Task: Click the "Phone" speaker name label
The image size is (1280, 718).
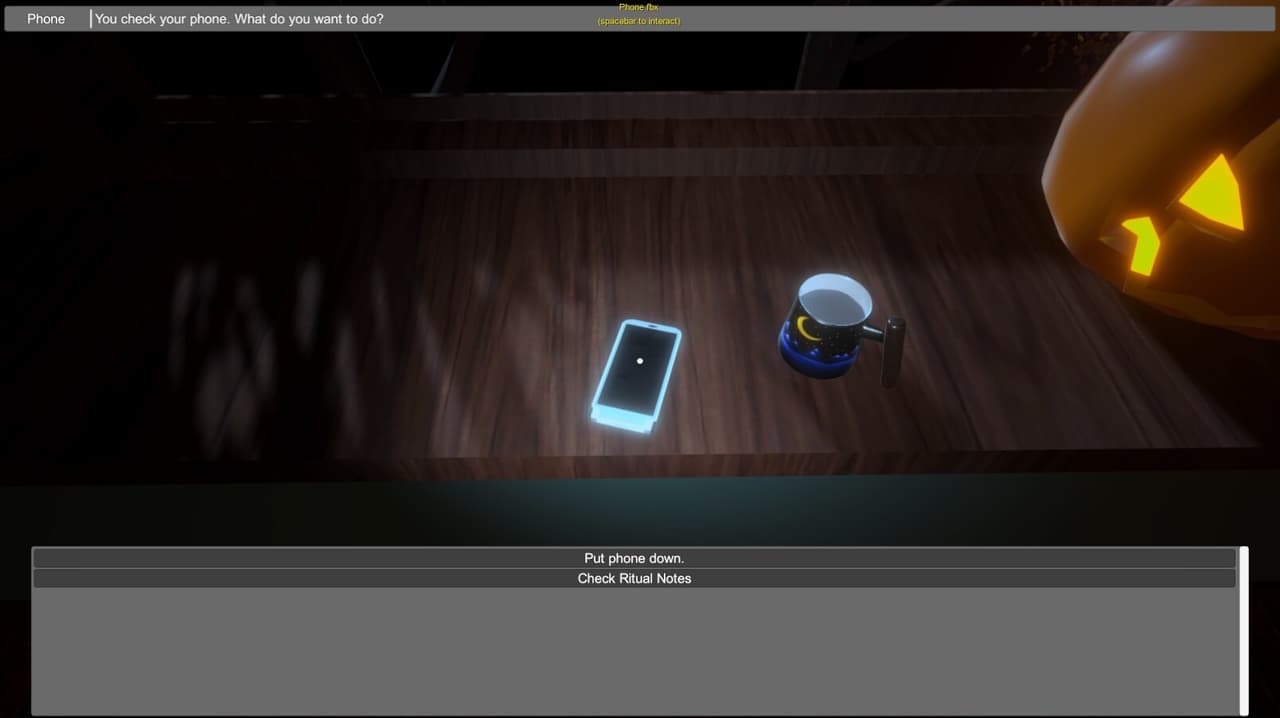Action: click(x=46, y=19)
